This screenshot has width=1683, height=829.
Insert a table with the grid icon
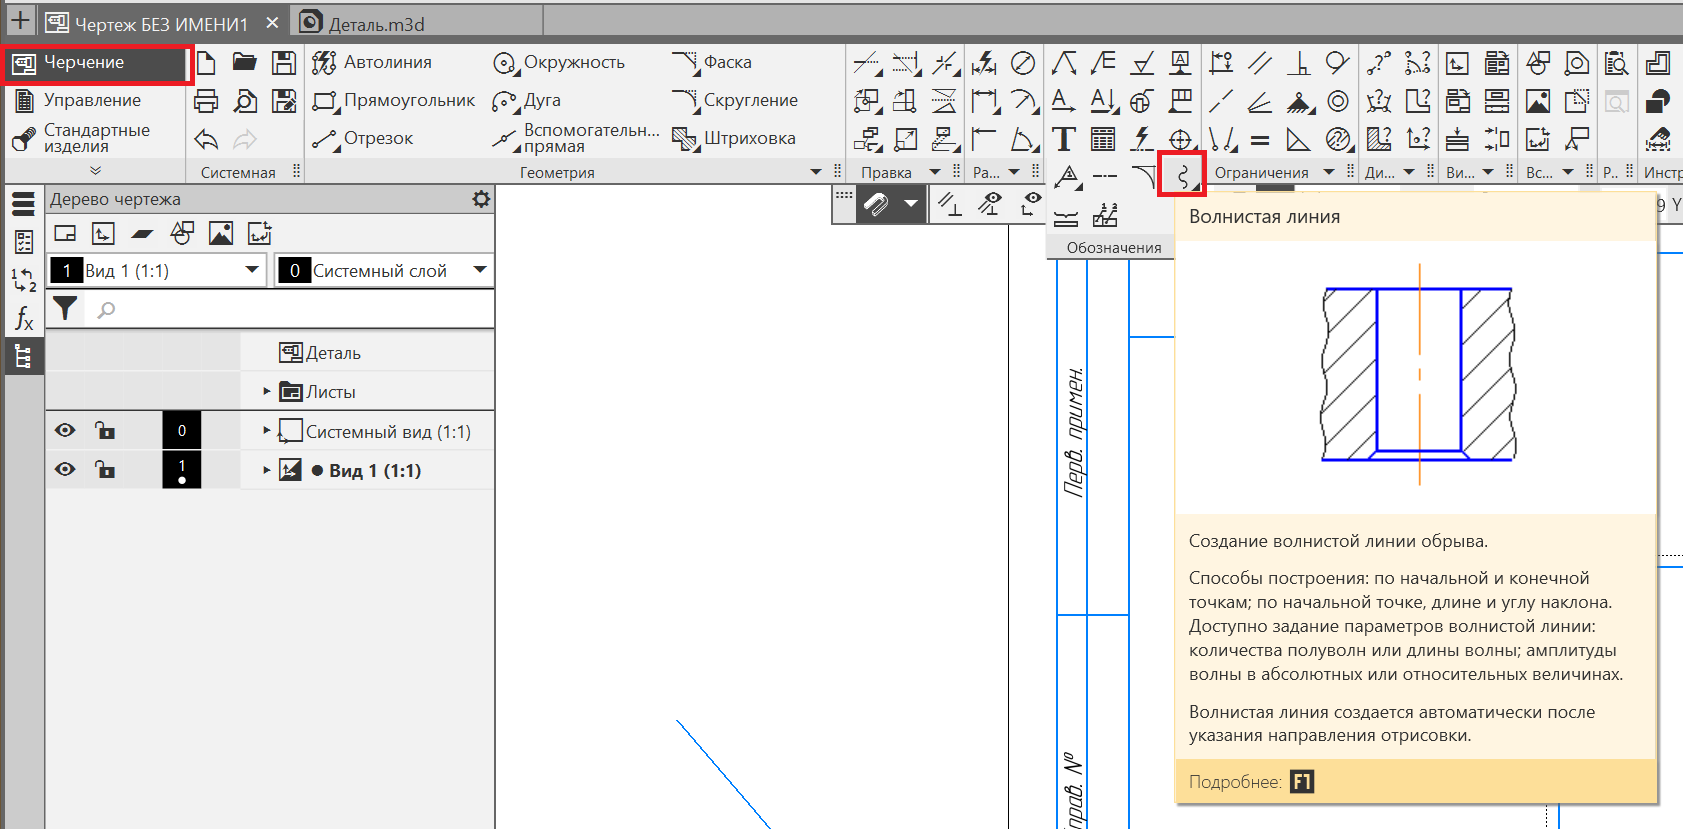(1103, 139)
